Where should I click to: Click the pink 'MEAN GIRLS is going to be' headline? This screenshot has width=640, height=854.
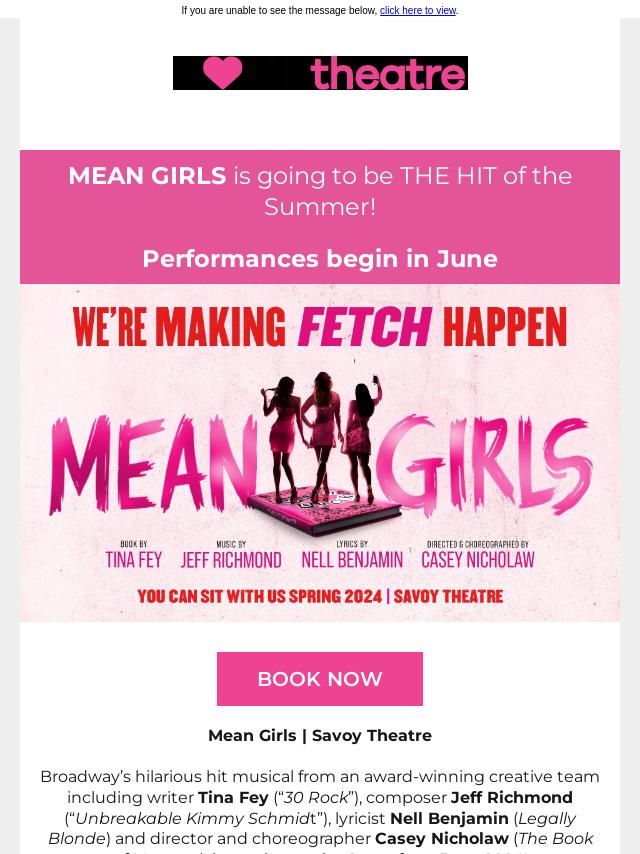pos(320,190)
